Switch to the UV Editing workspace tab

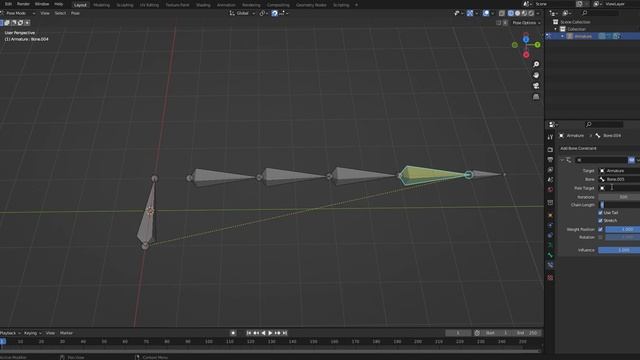point(149,5)
